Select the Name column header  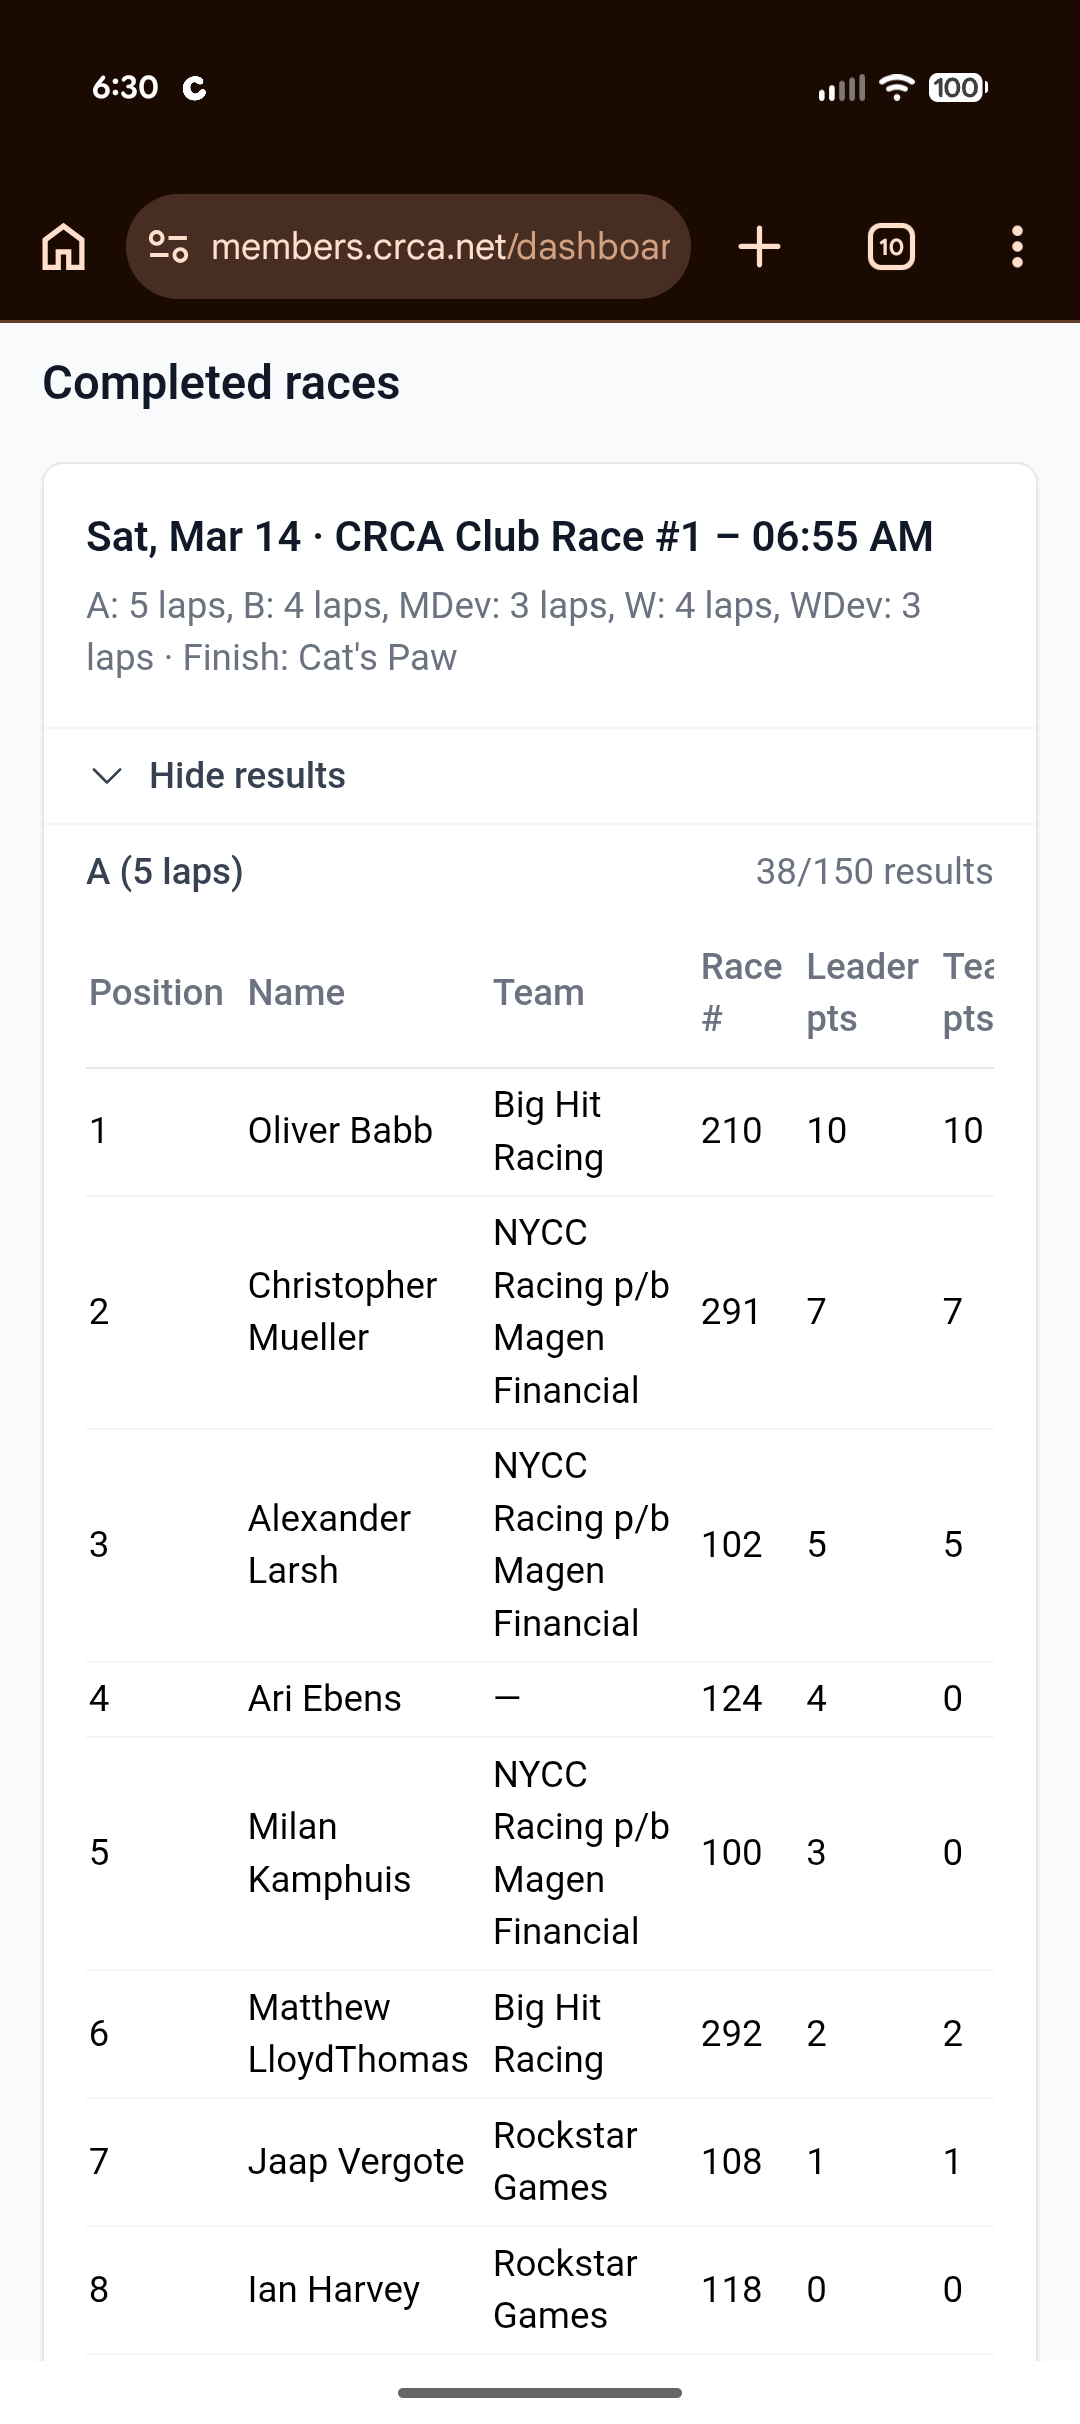(296, 993)
